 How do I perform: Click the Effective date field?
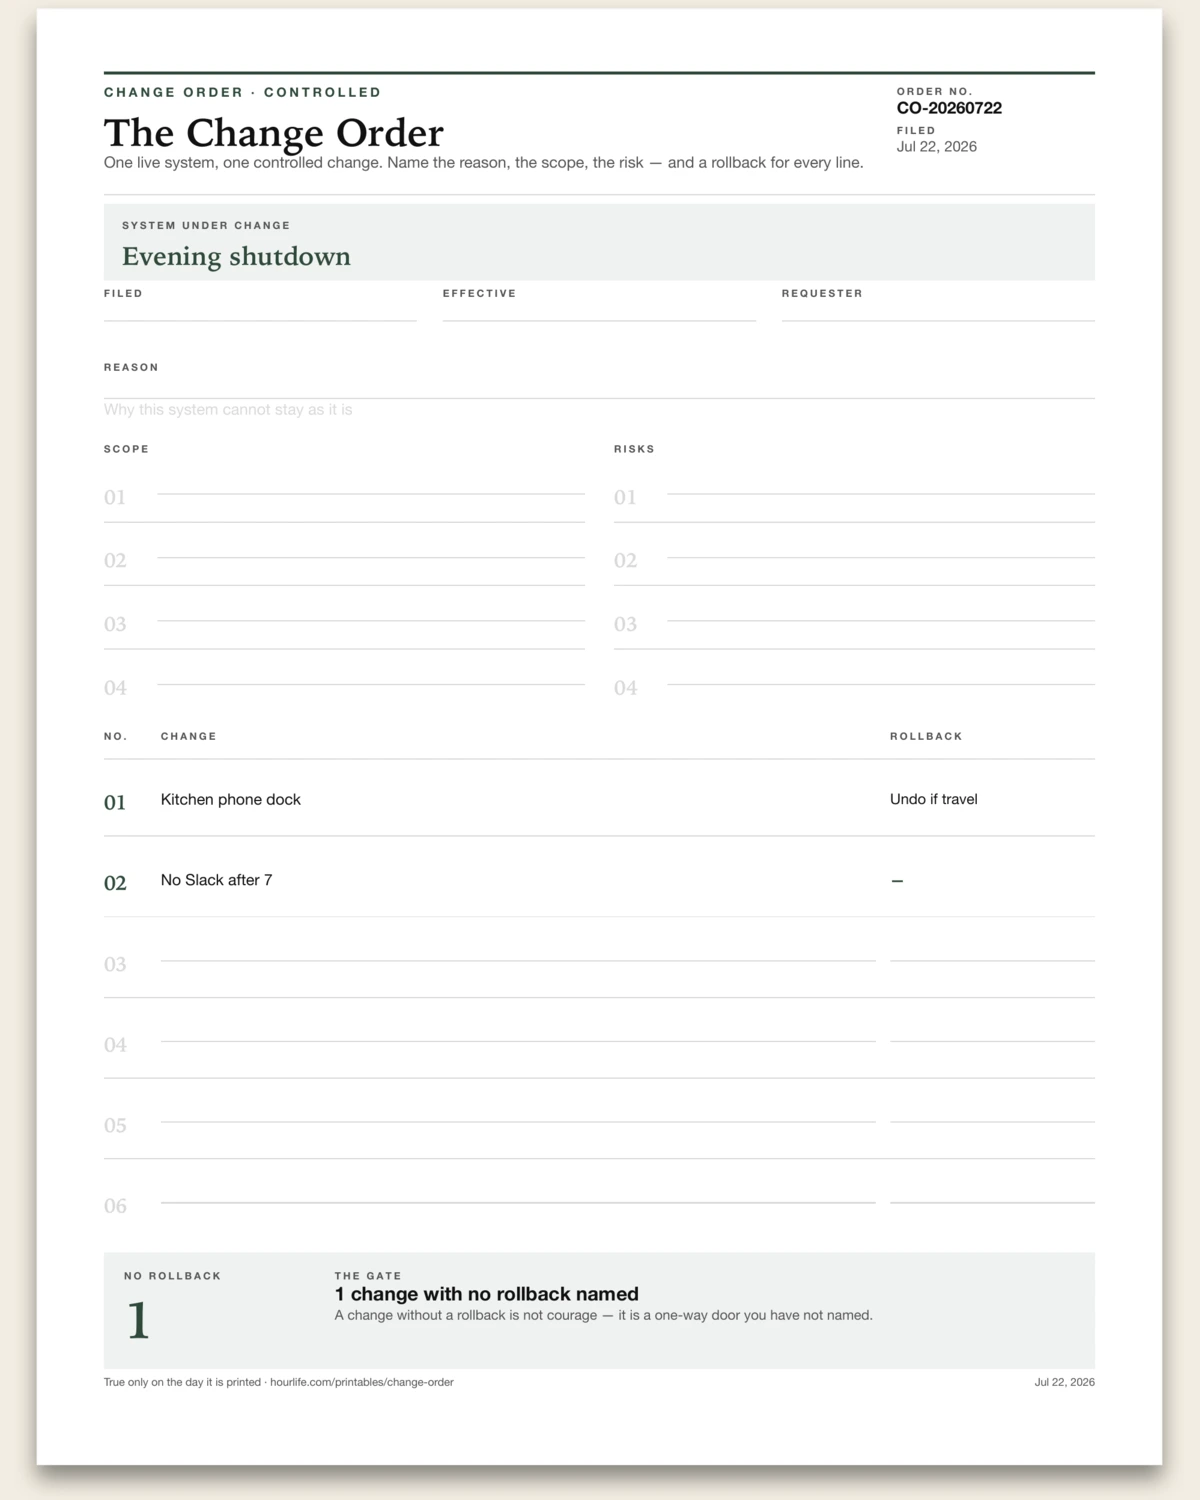click(x=599, y=312)
